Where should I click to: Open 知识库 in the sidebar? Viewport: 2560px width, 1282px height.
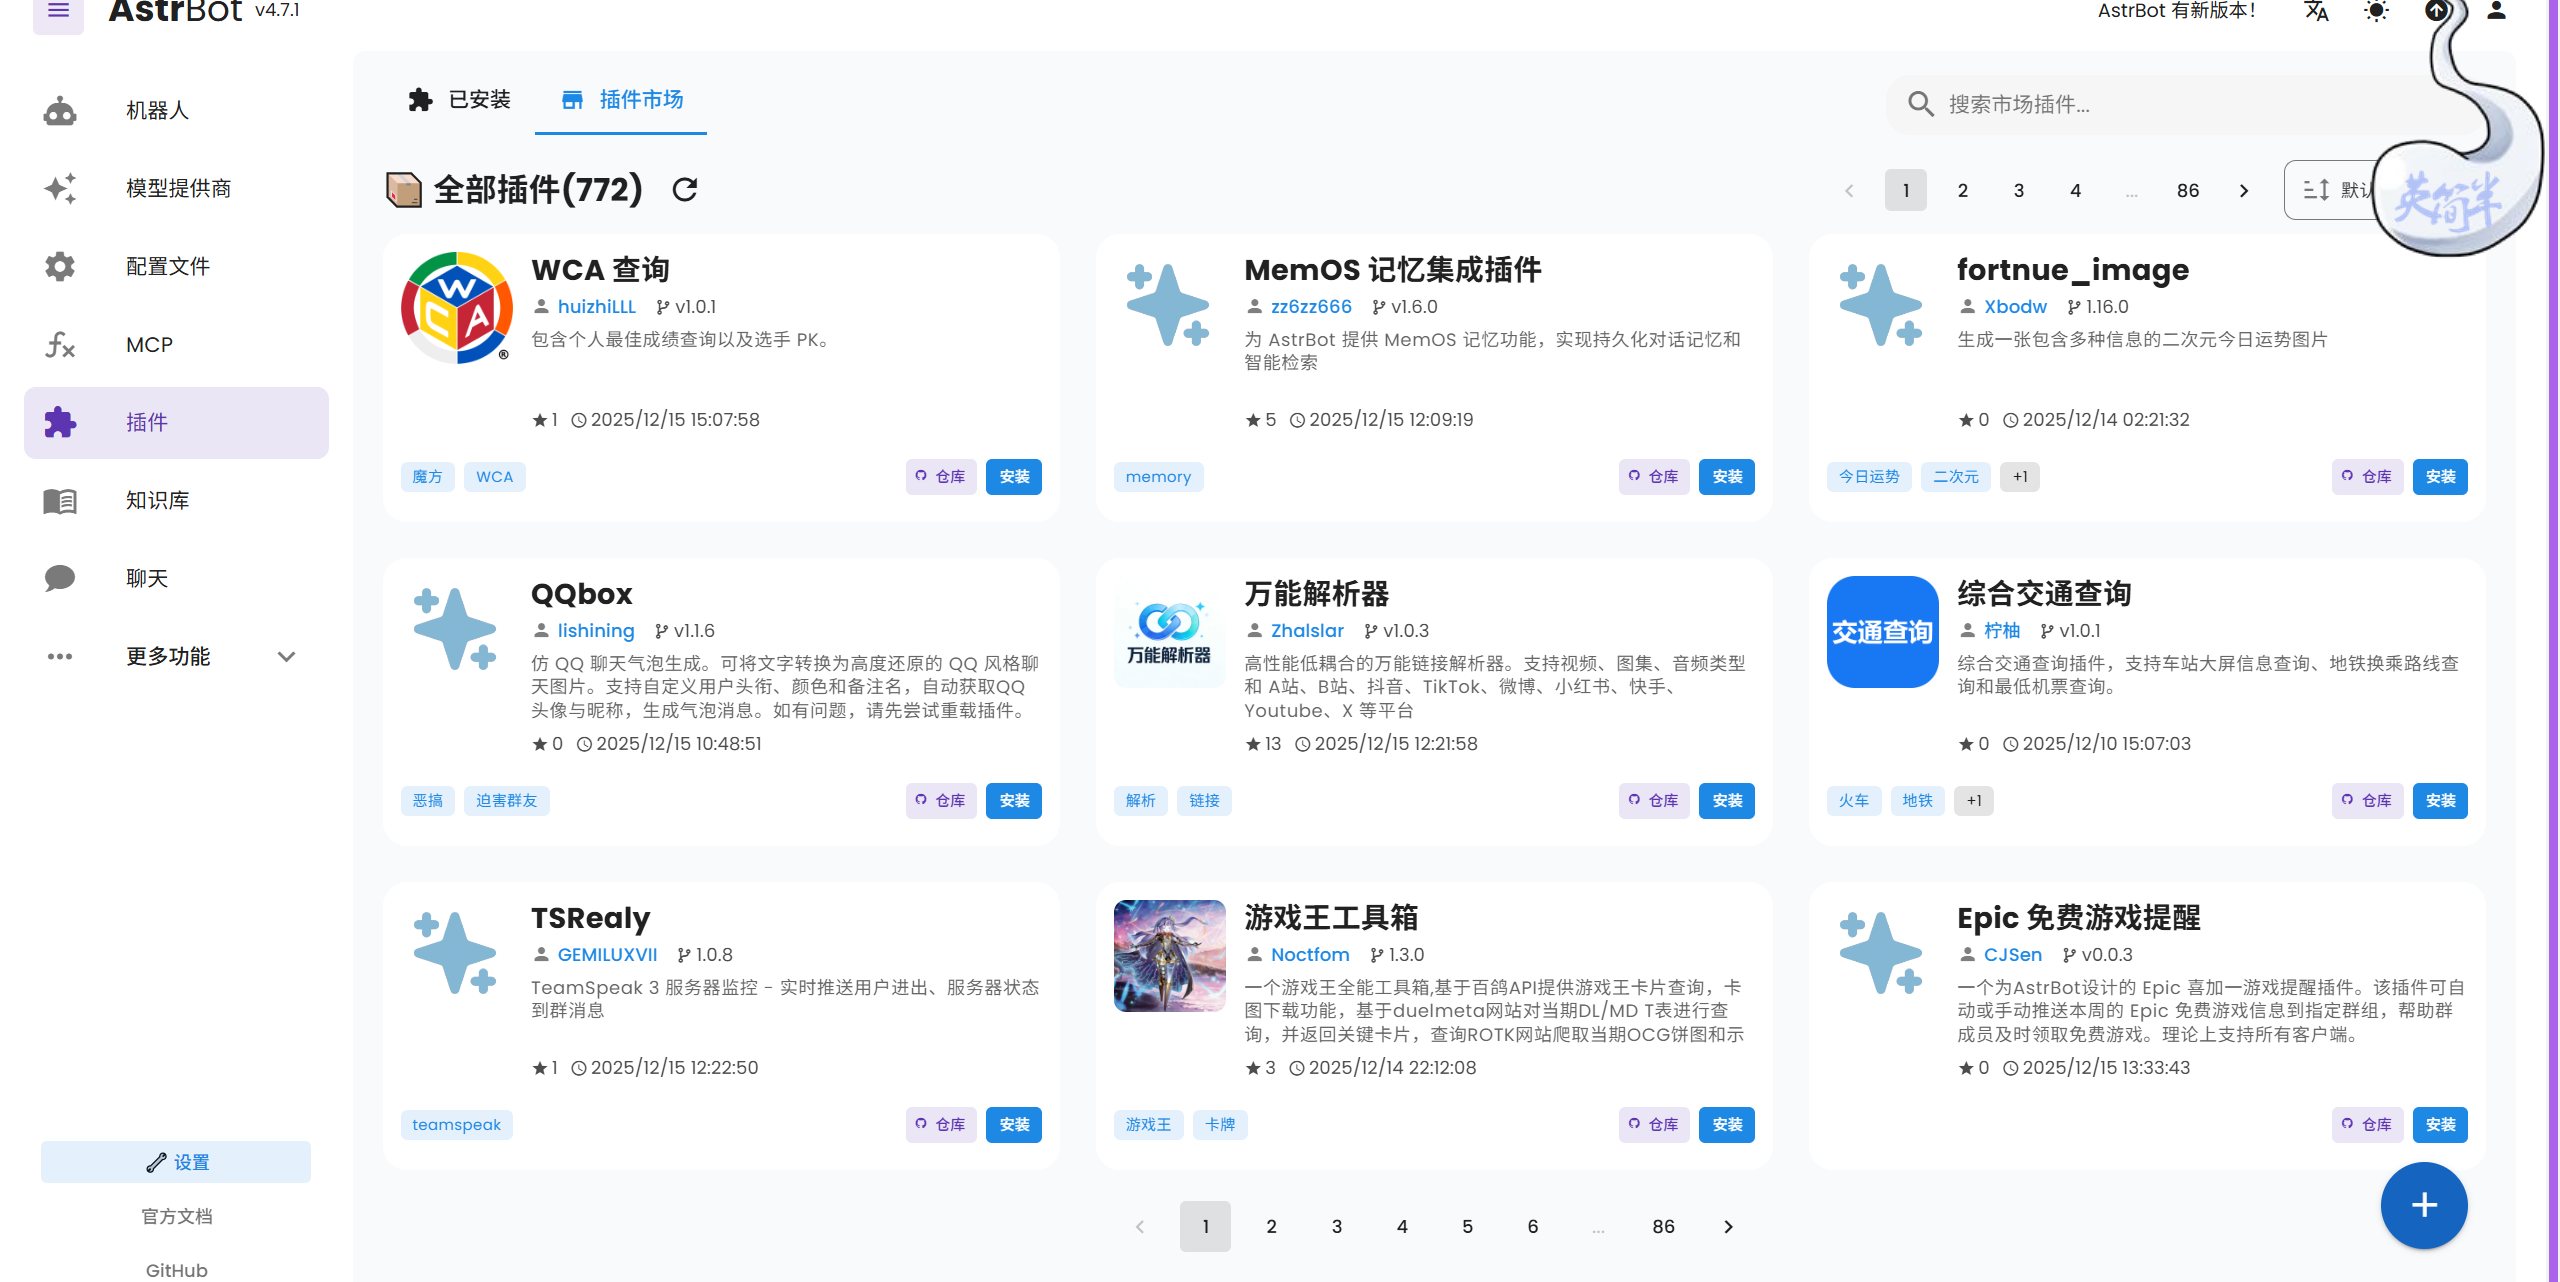(x=176, y=500)
